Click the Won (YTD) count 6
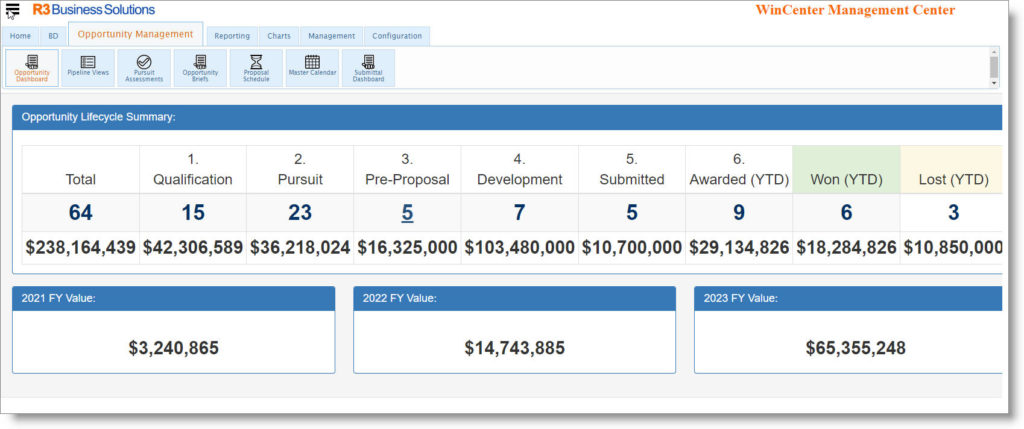Viewport: 1024px width, 429px height. (x=846, y=213)
